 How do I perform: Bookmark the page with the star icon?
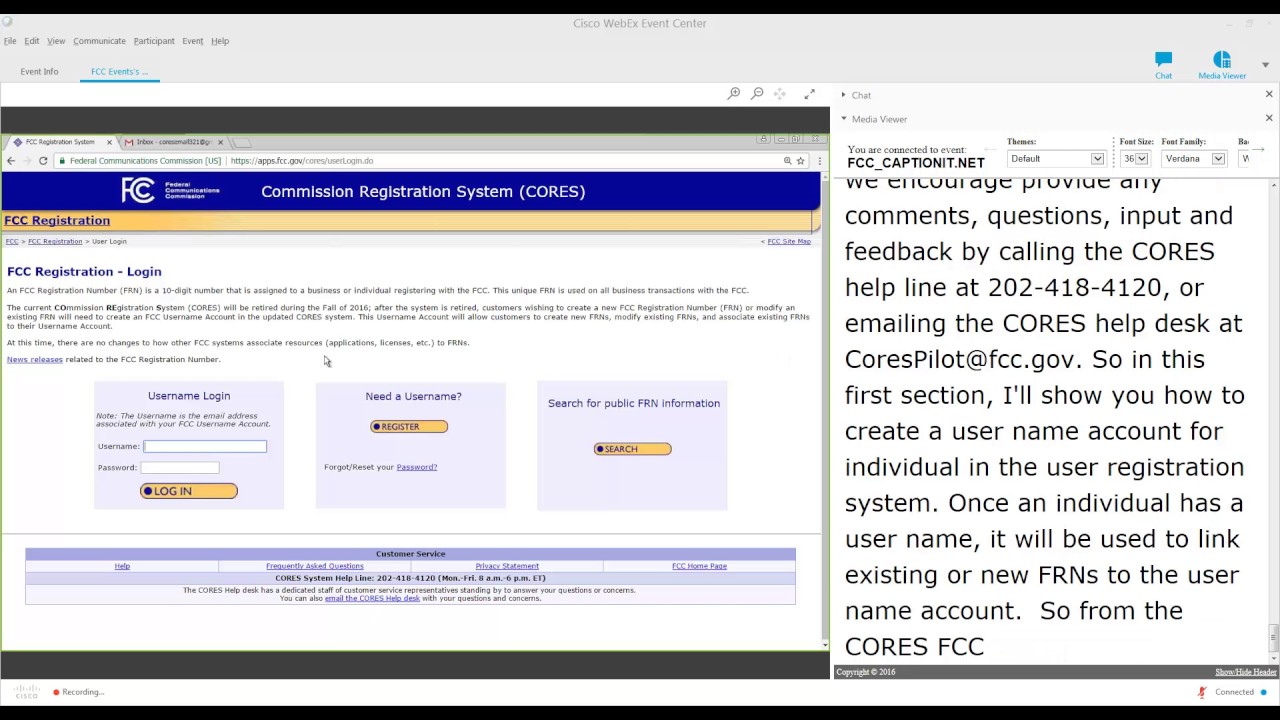tap(800, 160)
